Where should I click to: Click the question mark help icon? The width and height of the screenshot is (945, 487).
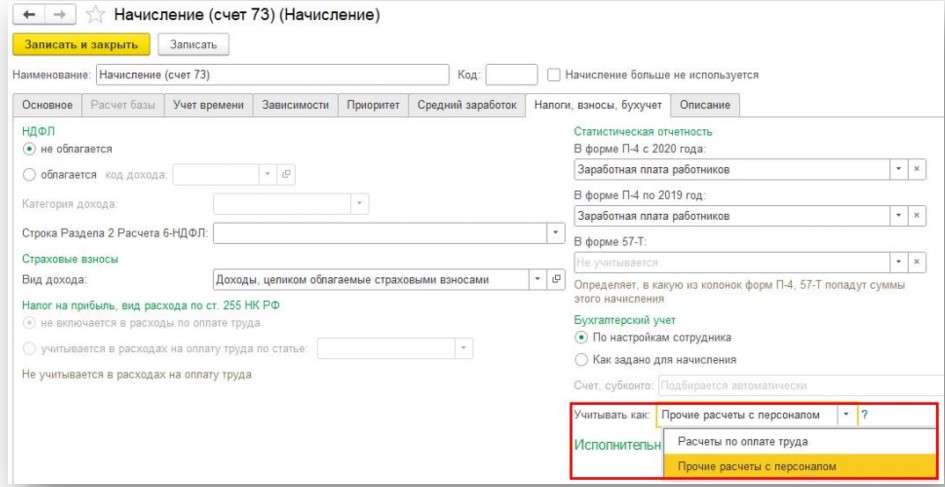865,414
